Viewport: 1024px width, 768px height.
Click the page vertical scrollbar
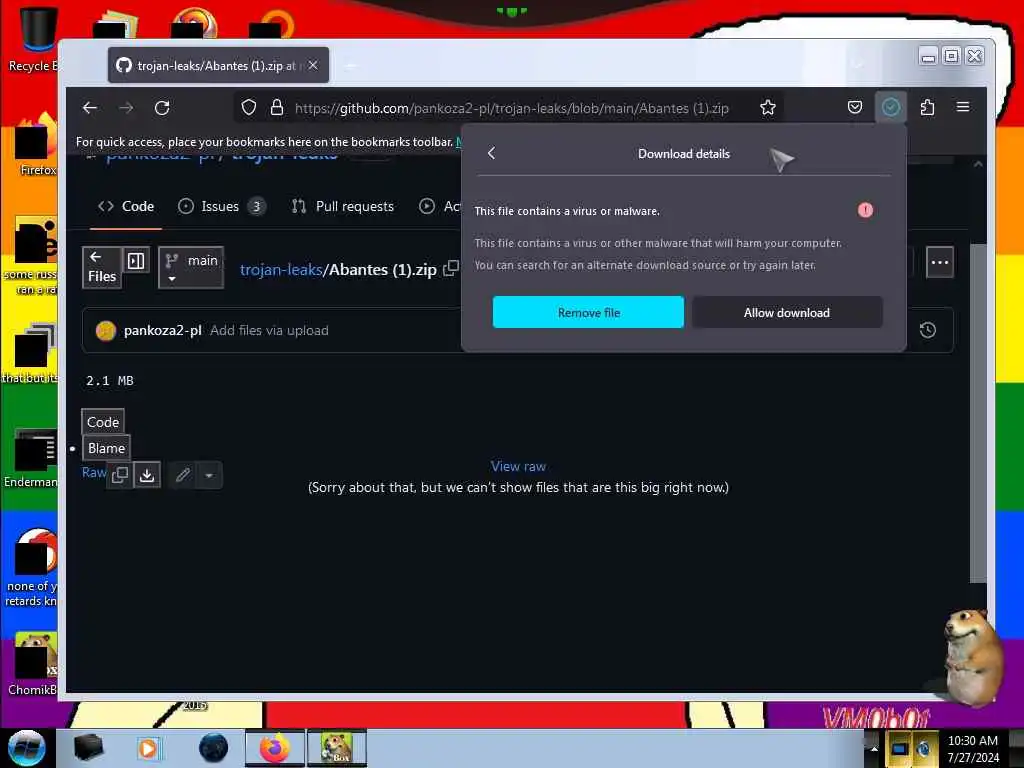[978, 413]
